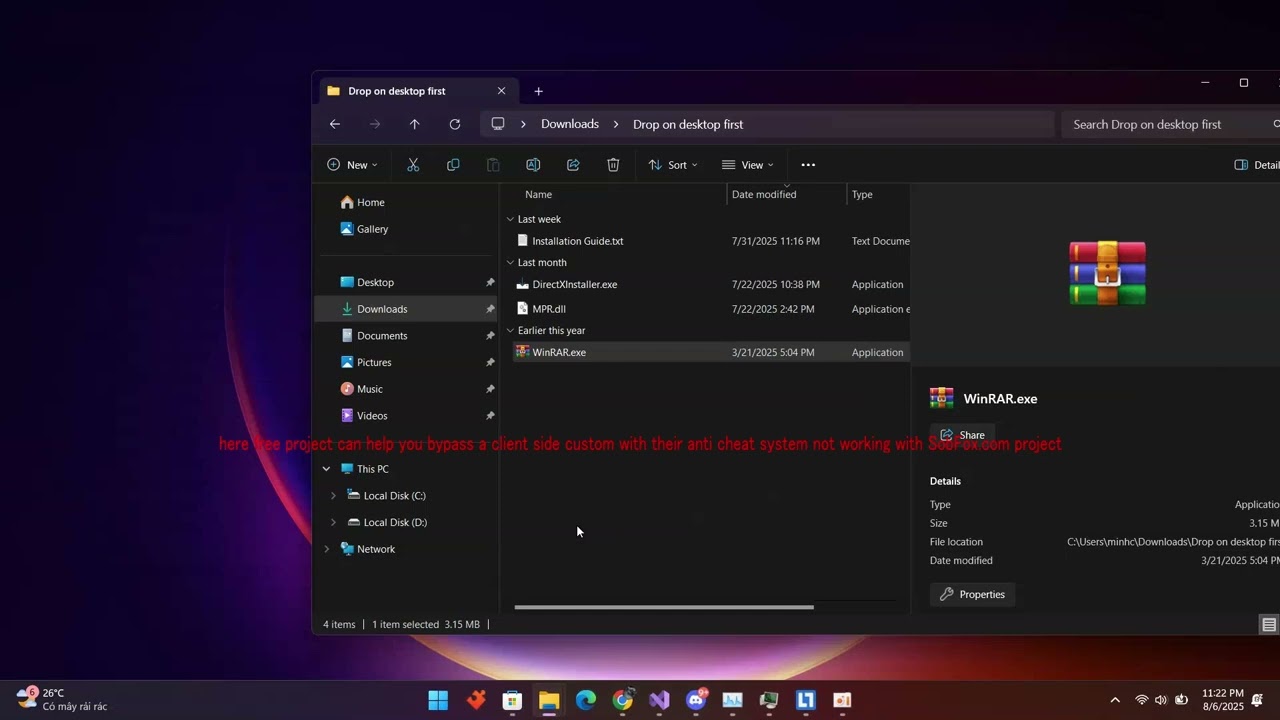Click the horizontal scrollbar of file list
Image resolution: width=1280 pixels, height=720 pixels.
[664, 607]
